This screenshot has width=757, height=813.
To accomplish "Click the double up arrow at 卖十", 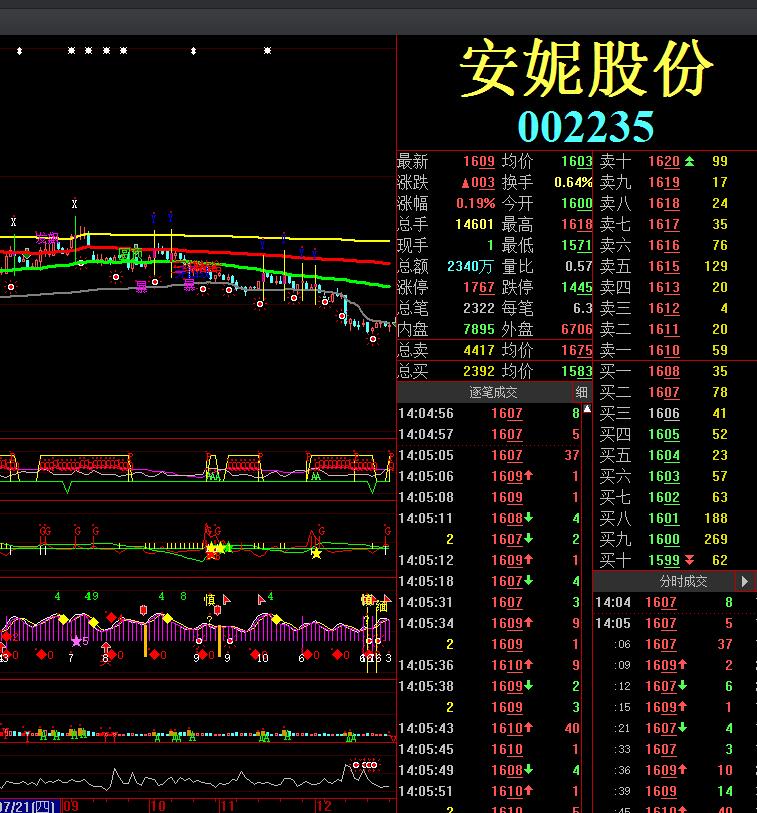I will (x=689, y=161).
